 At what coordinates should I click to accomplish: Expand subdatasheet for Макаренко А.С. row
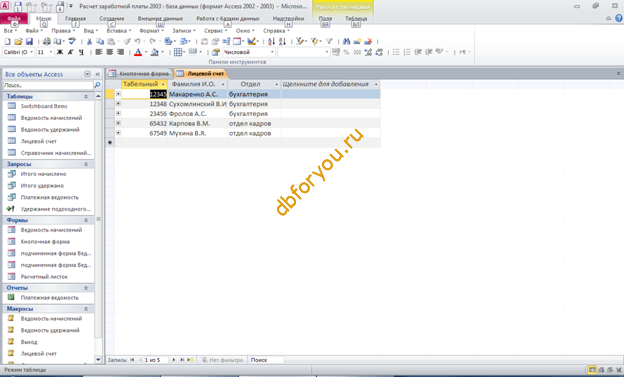[x=118, y=94]
